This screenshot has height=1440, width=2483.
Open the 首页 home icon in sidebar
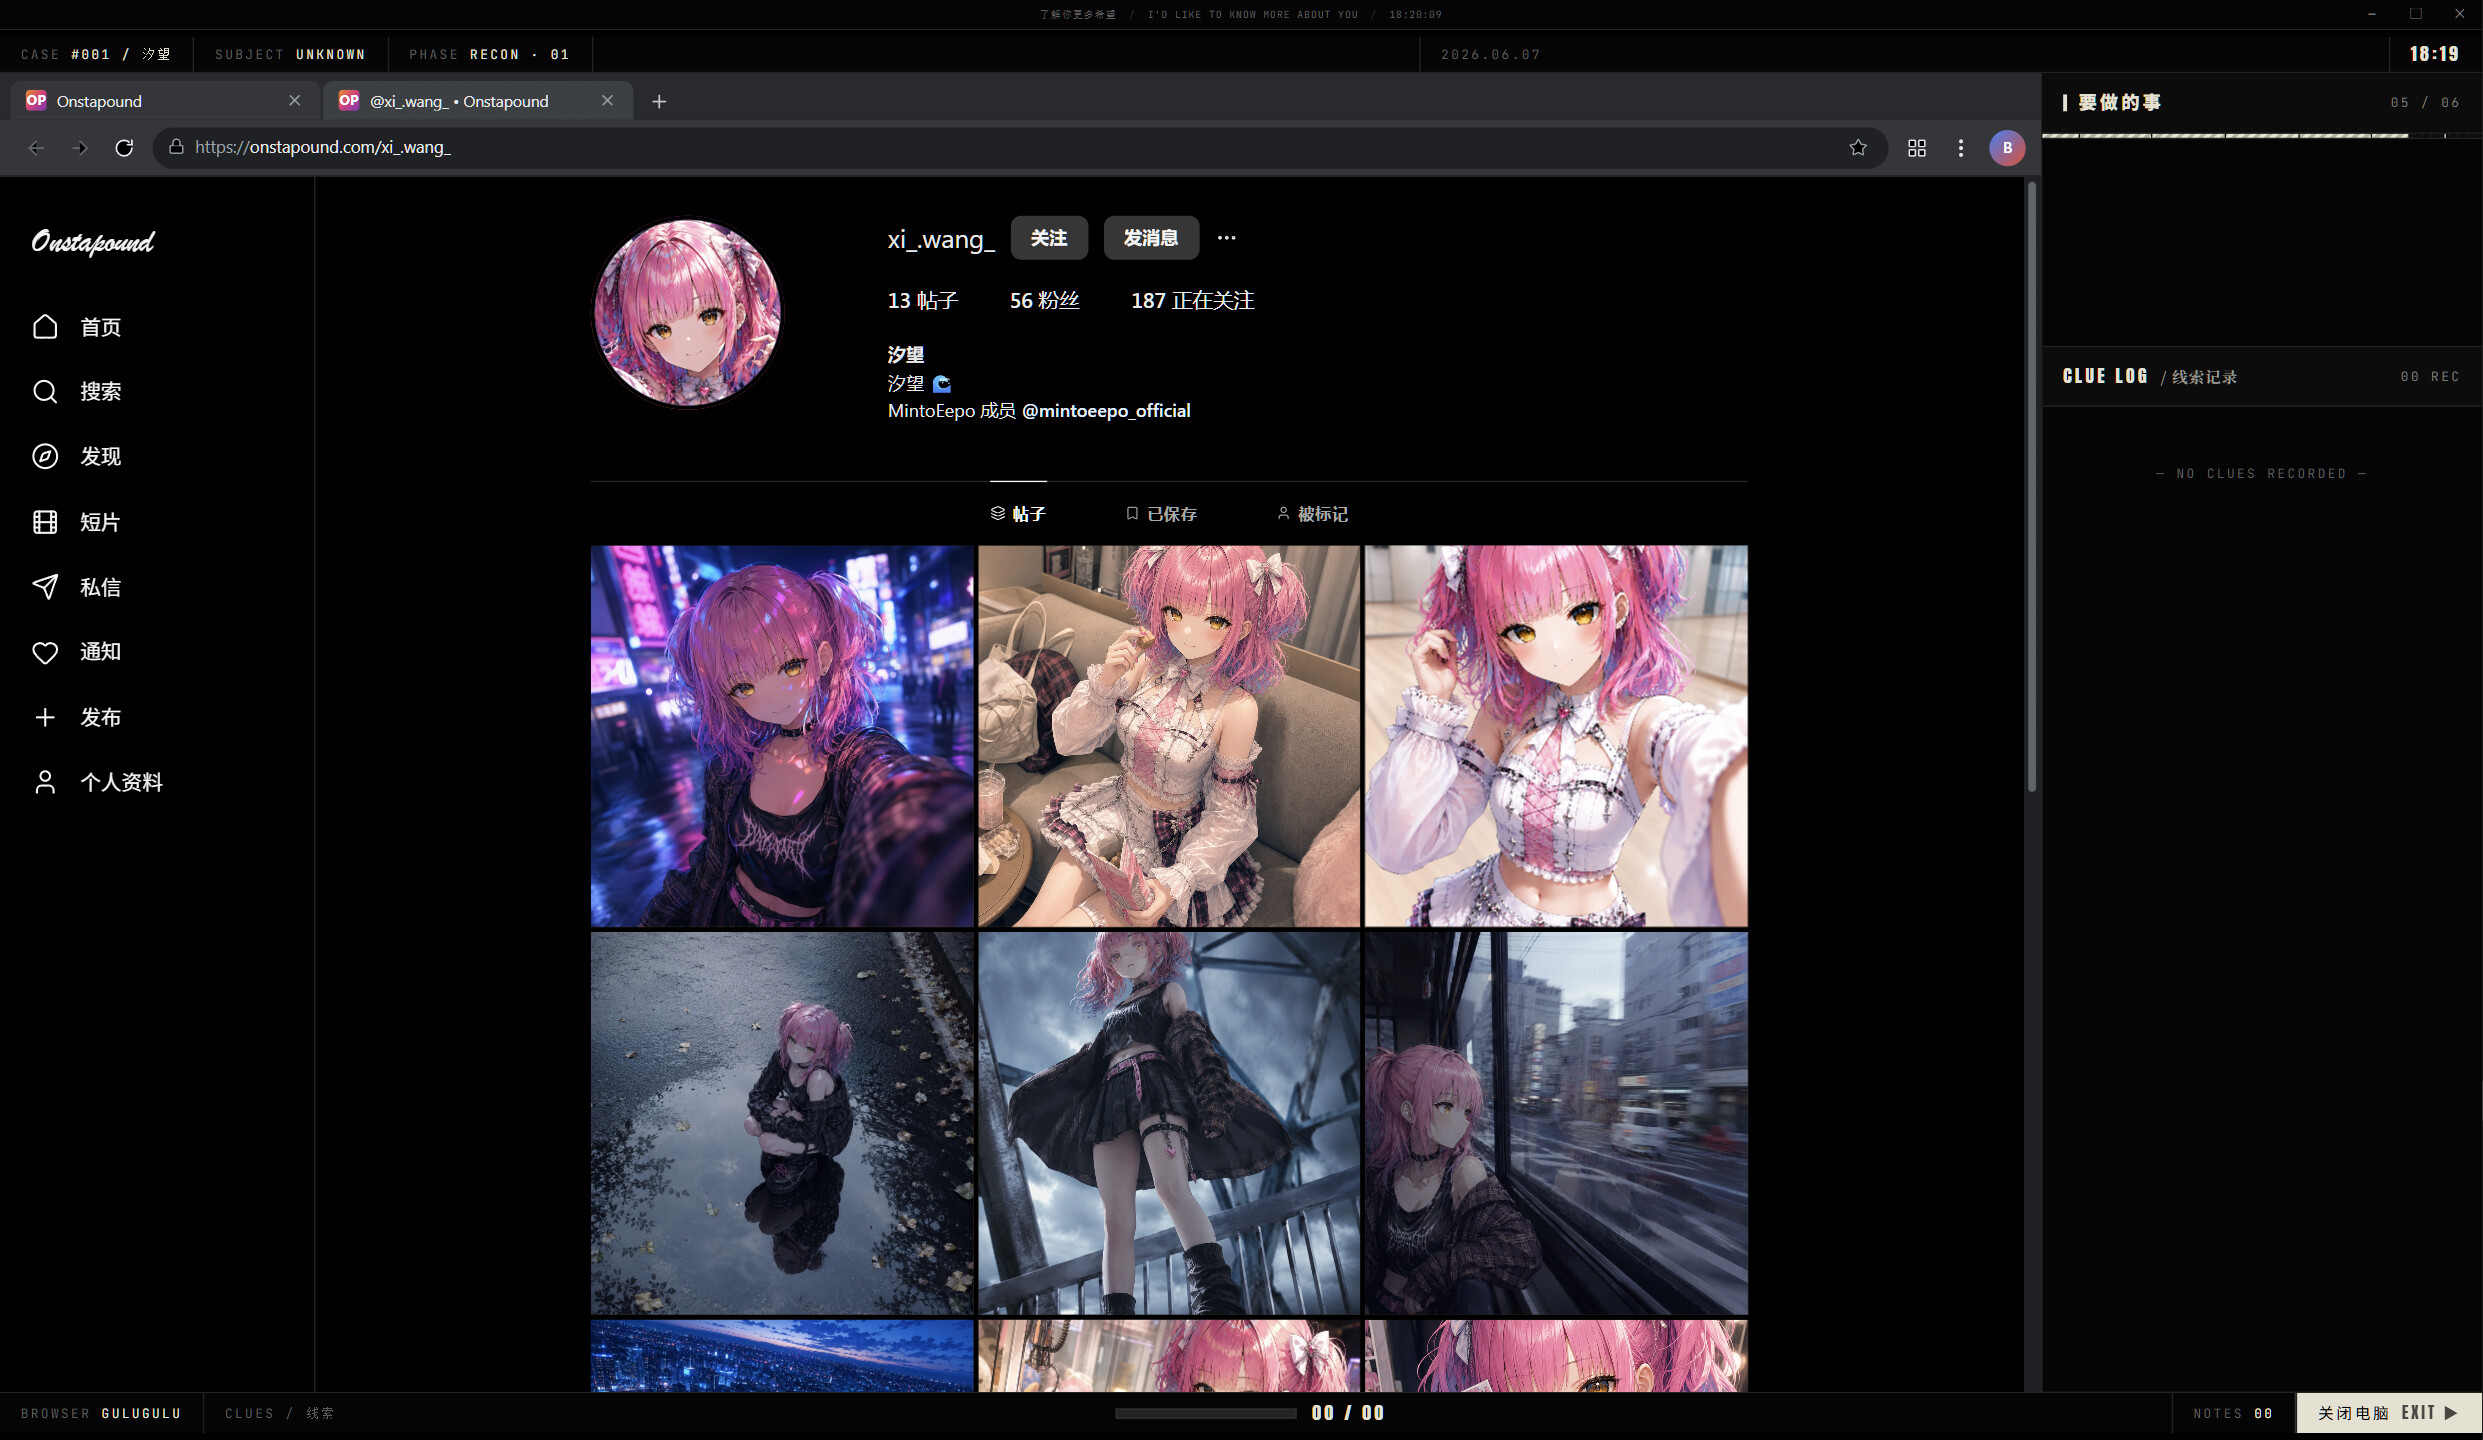tap(45, 327)
